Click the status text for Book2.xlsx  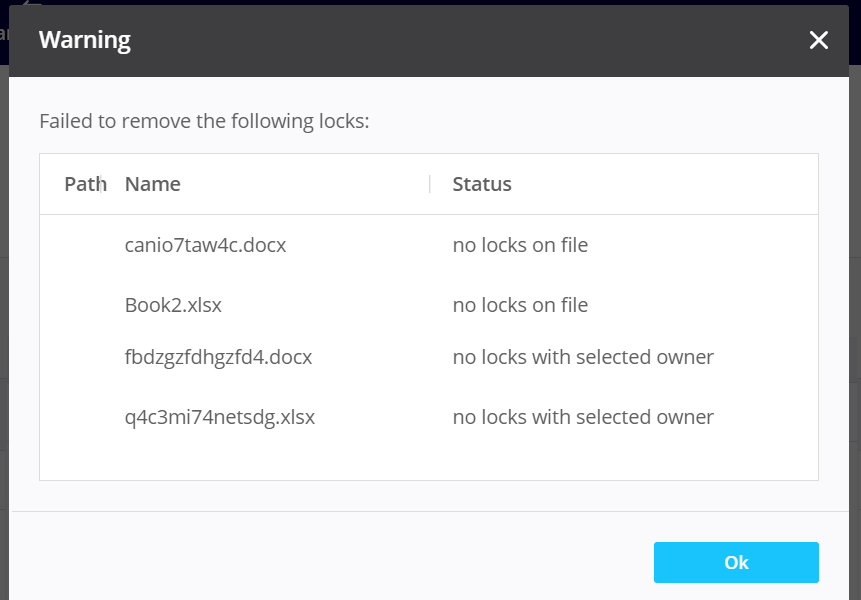(519, 305)
